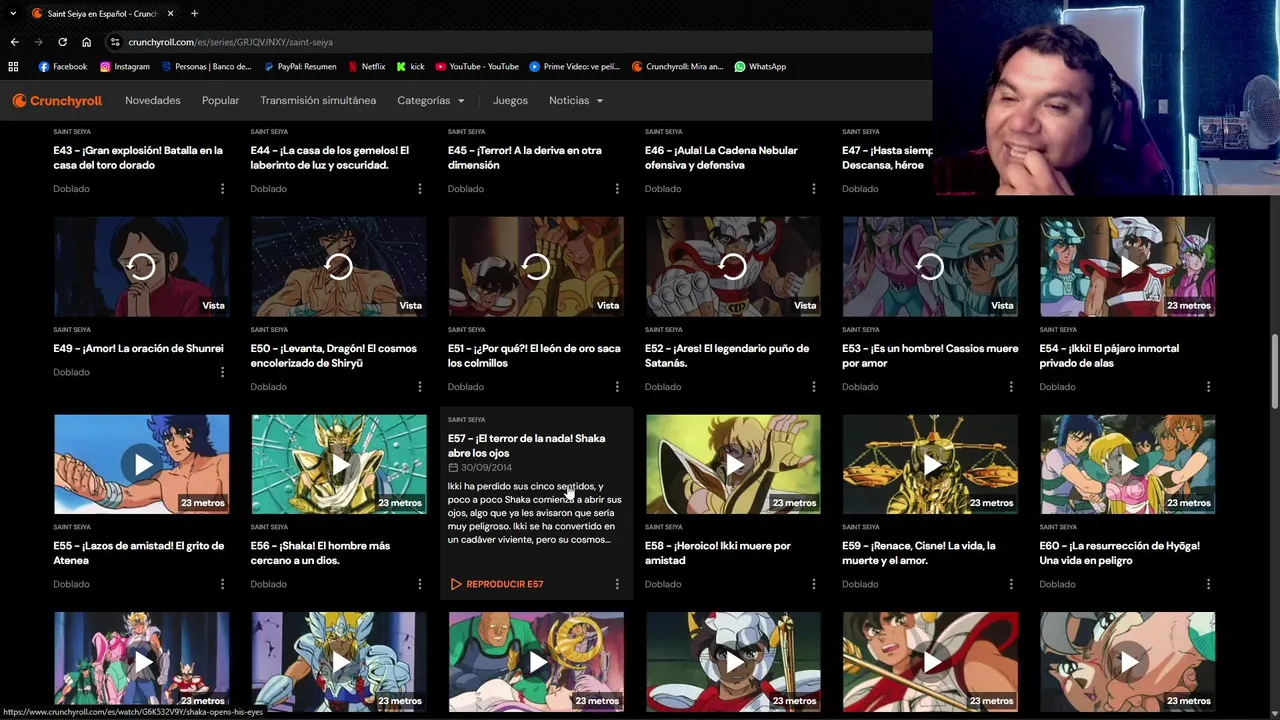Go back in browser history
The height and width of the screenshot is (720, 1280).
[14, 42]
